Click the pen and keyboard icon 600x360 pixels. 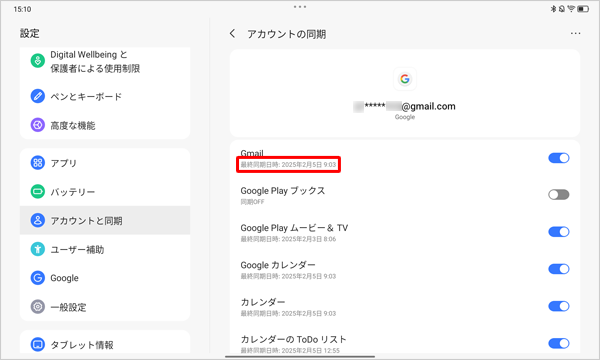38,96
